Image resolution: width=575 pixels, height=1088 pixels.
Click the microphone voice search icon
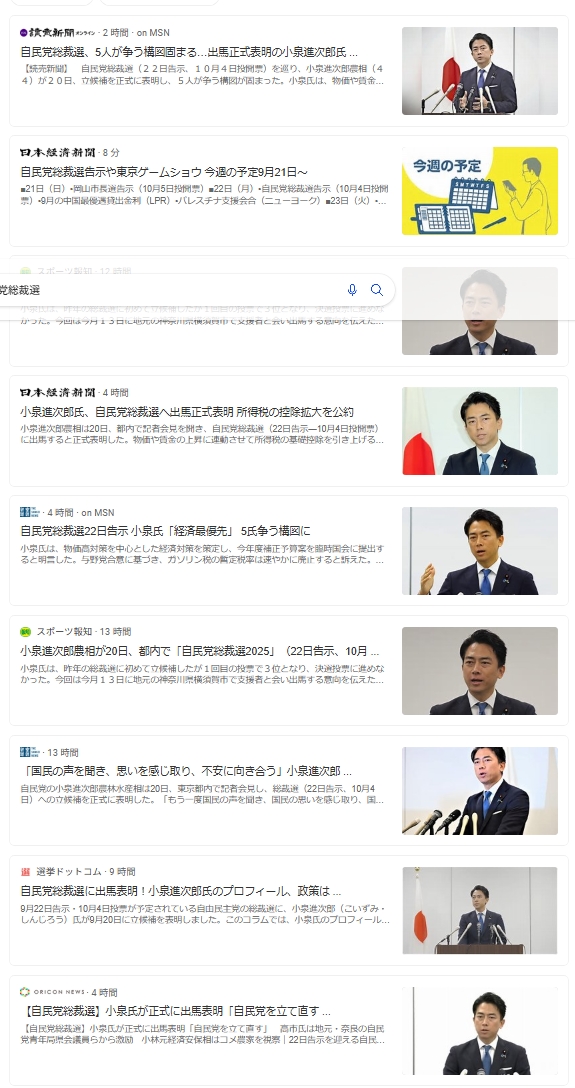point(352,290)
